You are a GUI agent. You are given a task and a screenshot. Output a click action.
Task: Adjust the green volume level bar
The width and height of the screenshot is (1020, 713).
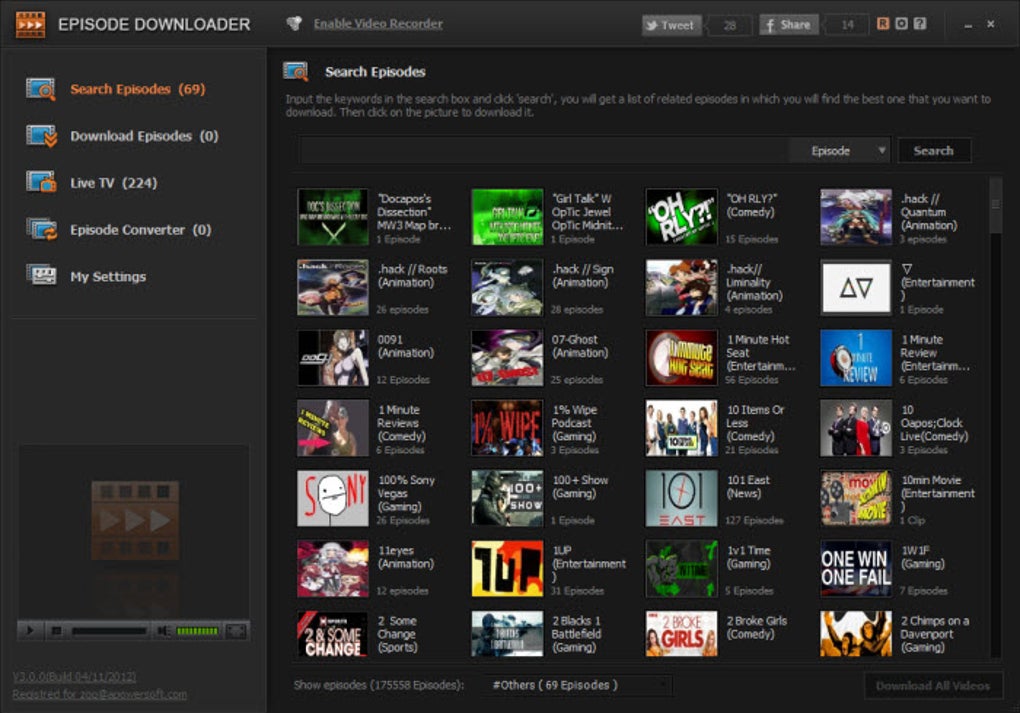[197, 631]
